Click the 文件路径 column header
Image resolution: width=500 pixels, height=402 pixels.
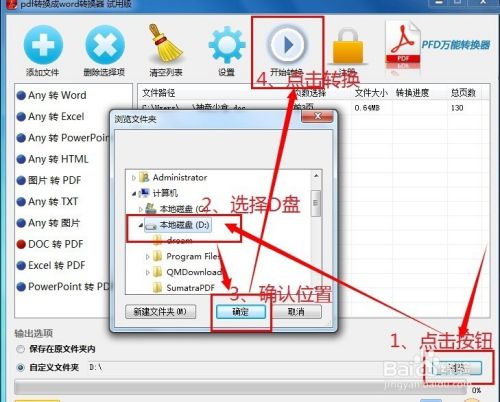point(159,93)
